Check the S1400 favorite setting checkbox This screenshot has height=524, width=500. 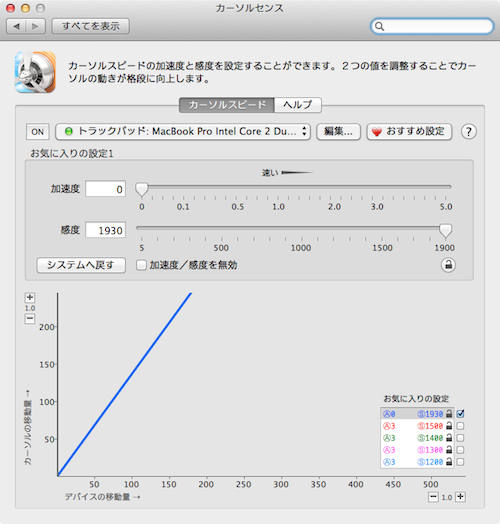(460, 438)
